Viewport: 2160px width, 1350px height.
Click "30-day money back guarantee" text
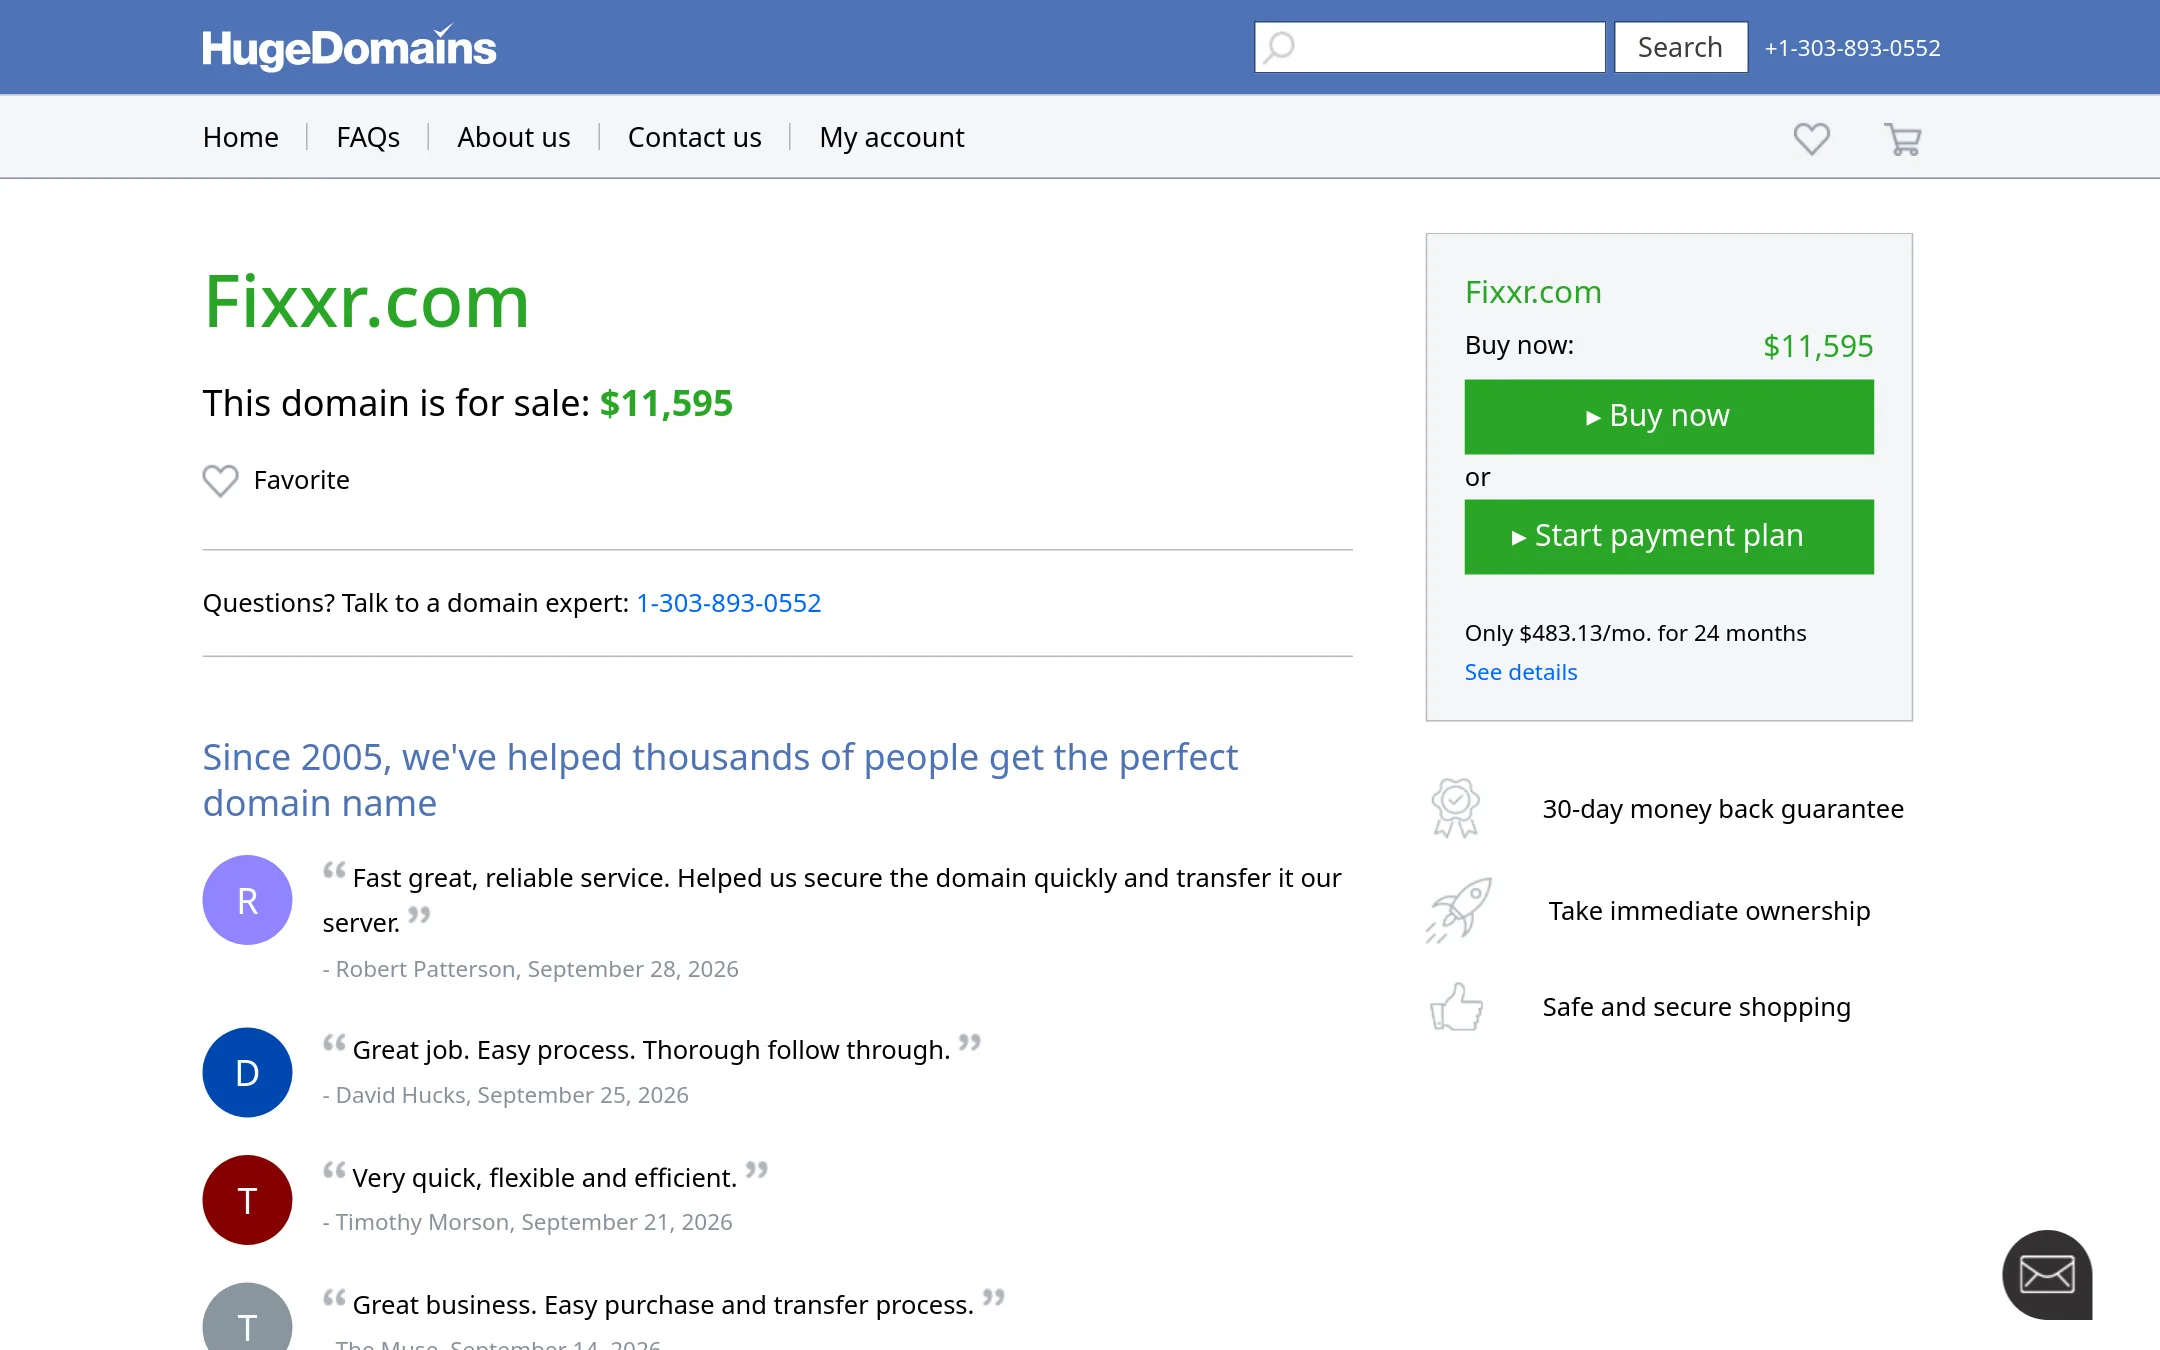coord(1723,809)
